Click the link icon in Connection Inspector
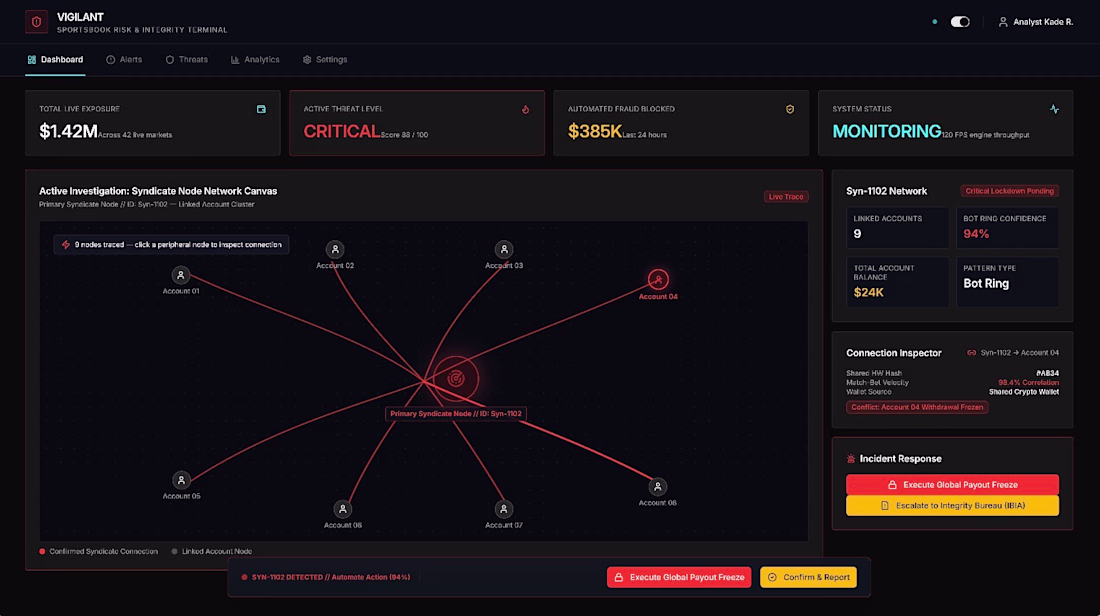Image resolution: width=1100 pixels, height=616 pixels. tap(972, 353)
